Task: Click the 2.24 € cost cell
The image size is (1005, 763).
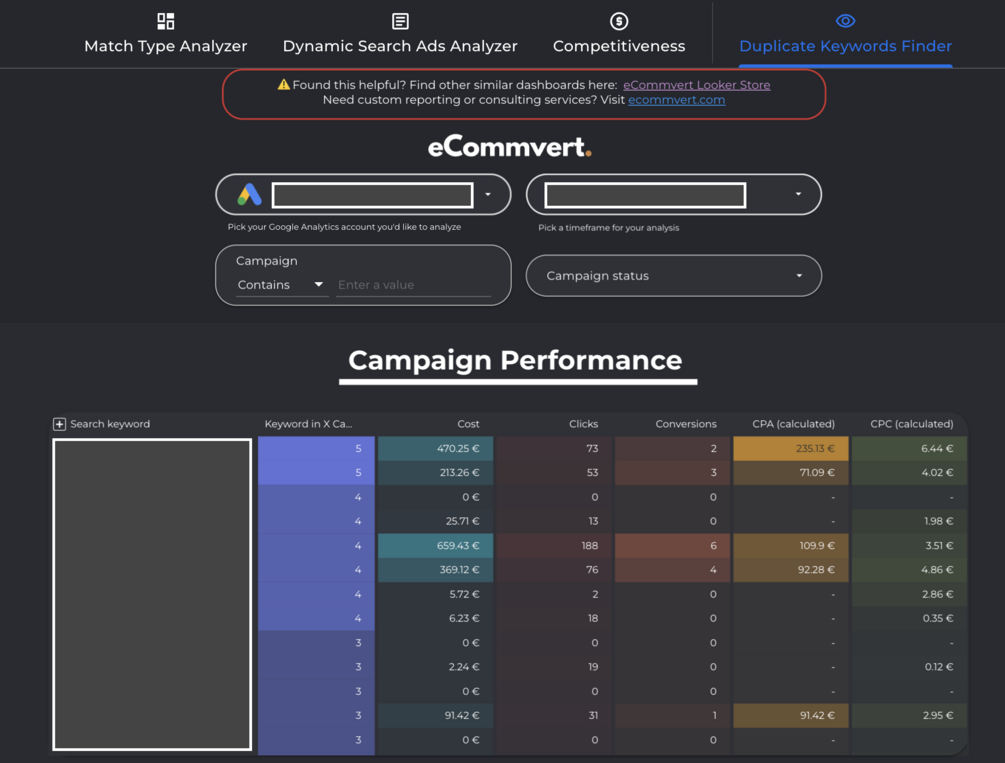Action: click(436, 667)
